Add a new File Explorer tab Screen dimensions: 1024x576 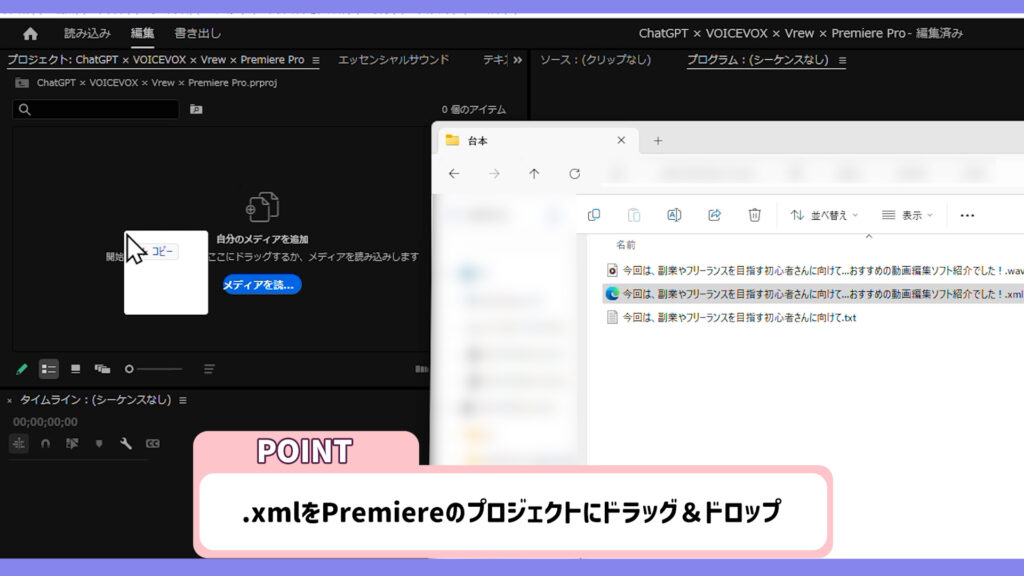point(658,141)
